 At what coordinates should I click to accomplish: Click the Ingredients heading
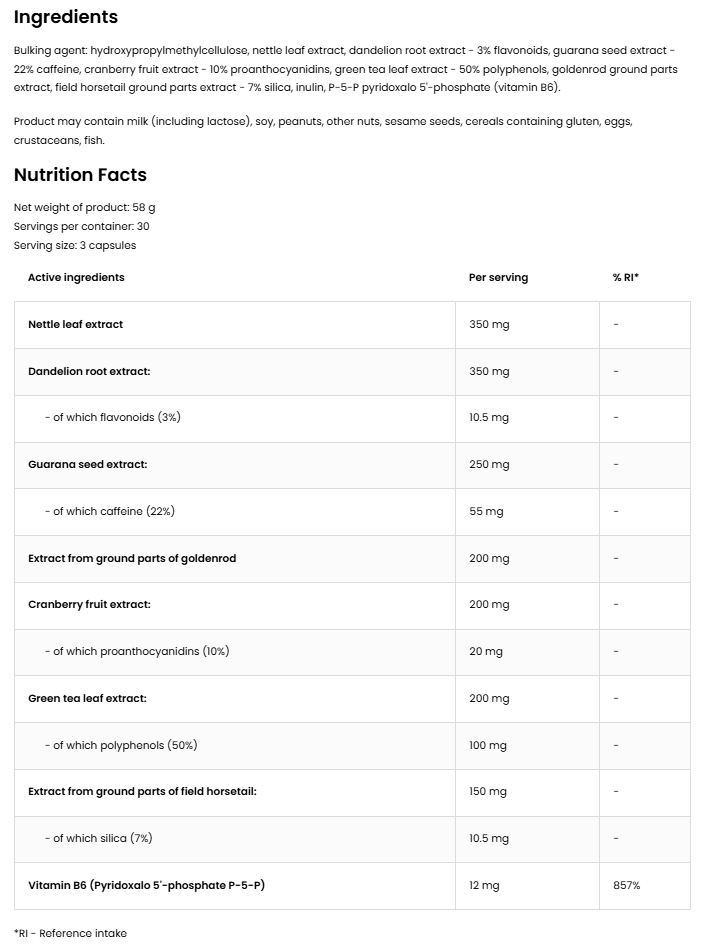click(66, 17)
